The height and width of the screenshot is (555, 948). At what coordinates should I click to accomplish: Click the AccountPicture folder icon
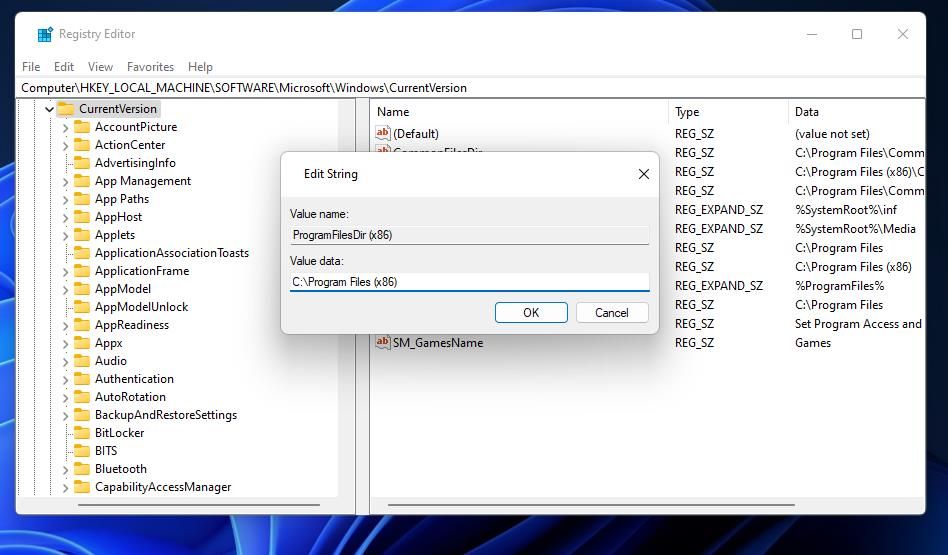(x=82, y=127)
